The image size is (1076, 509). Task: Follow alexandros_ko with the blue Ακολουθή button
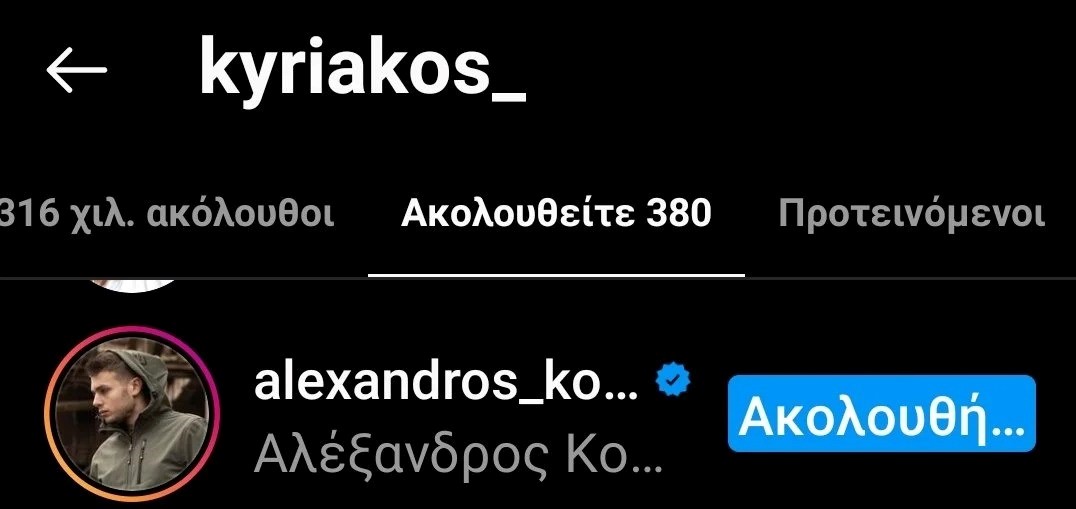click(x=882, y=414)
